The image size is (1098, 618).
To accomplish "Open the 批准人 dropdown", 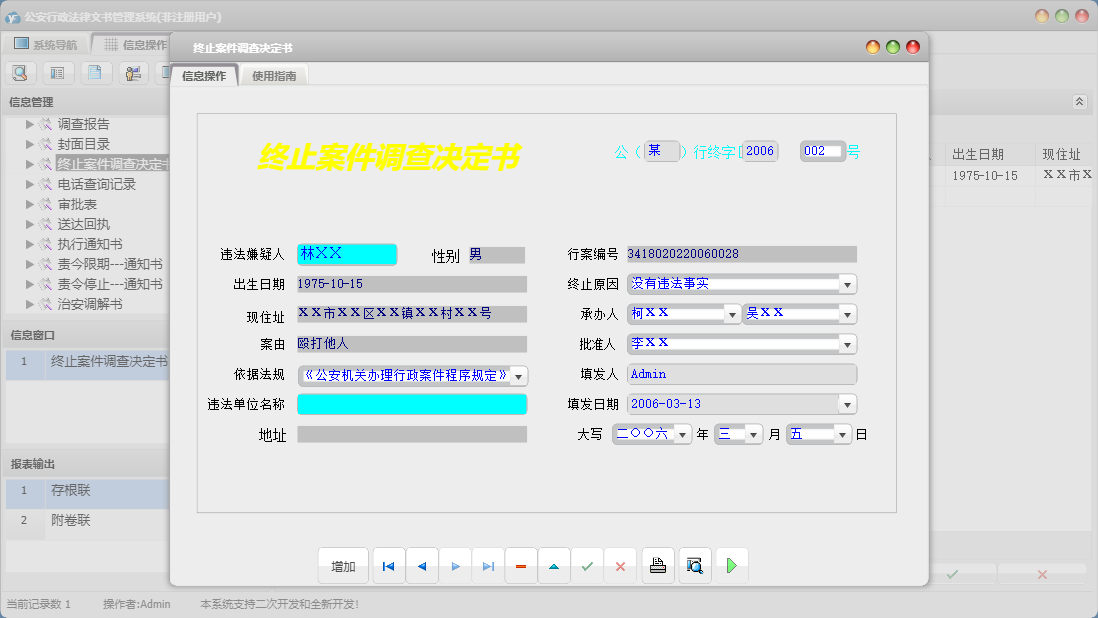I will pyautogui.click(x=848, y=344).
